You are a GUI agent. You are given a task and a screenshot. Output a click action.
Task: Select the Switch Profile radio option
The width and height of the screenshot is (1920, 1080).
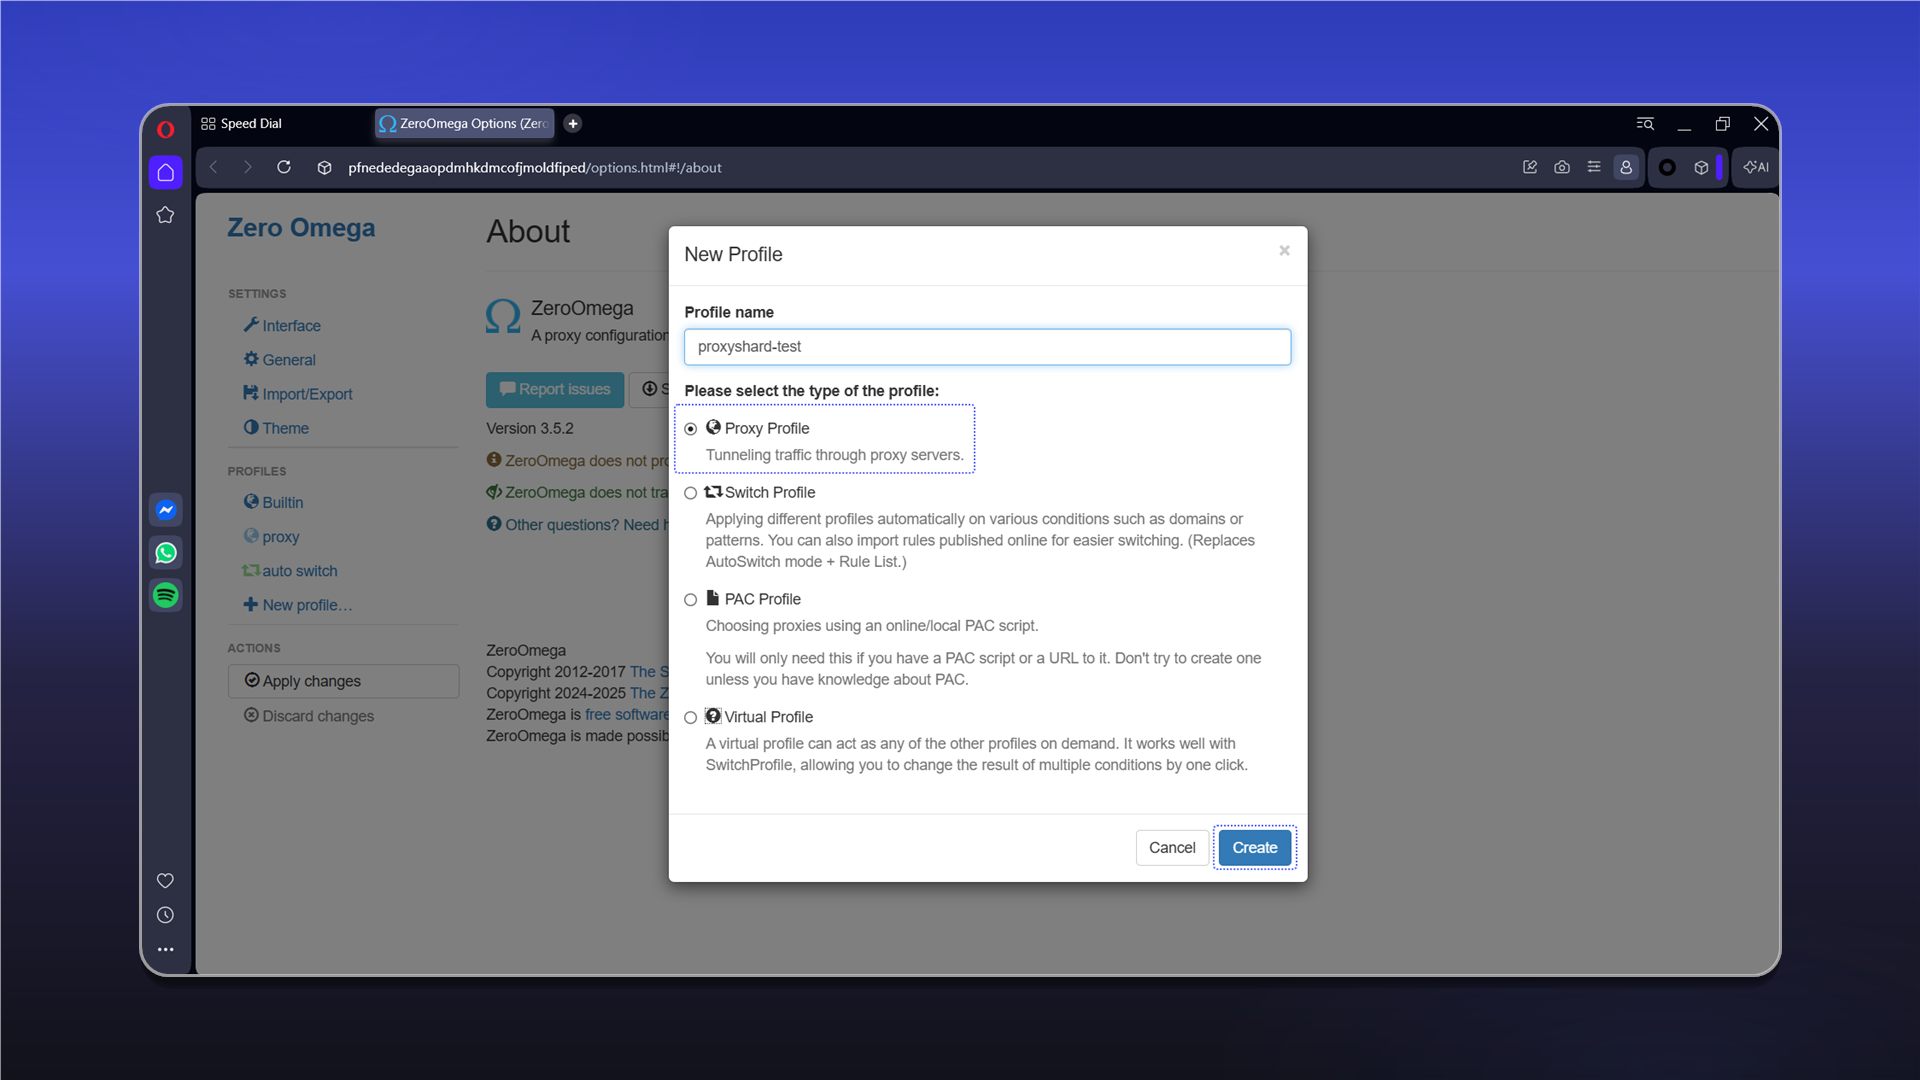pos(691,493)
